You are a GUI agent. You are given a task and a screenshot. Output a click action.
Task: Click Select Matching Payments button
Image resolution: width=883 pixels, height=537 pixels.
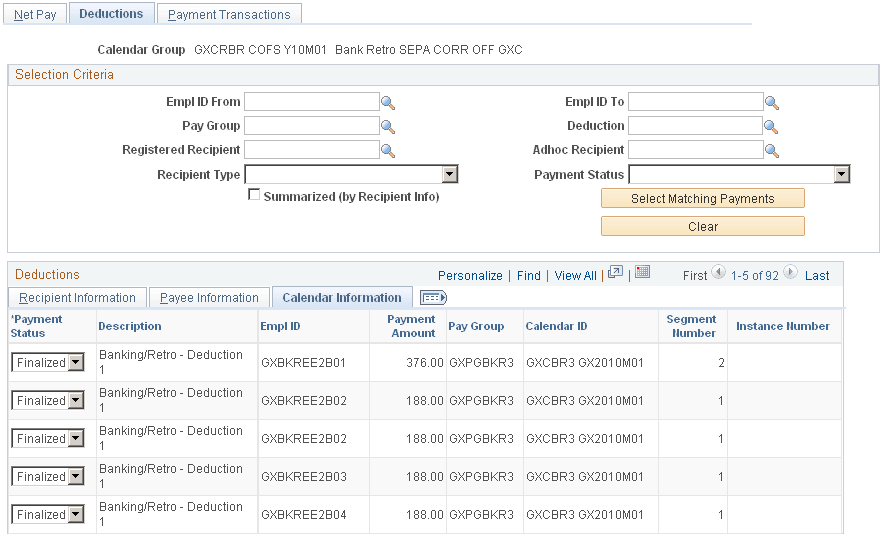pos(702,199)
